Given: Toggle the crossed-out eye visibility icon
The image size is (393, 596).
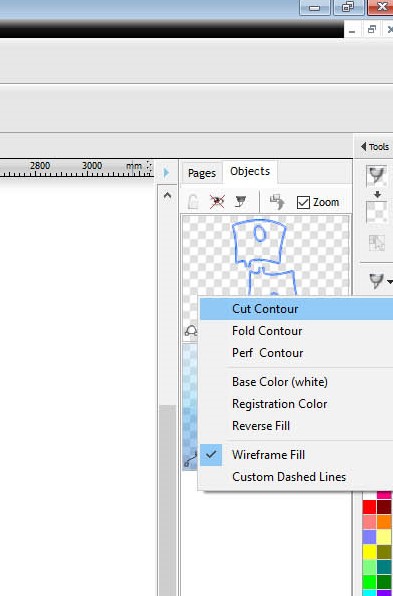Looking at the screenshot, I should tap(217, 202).
